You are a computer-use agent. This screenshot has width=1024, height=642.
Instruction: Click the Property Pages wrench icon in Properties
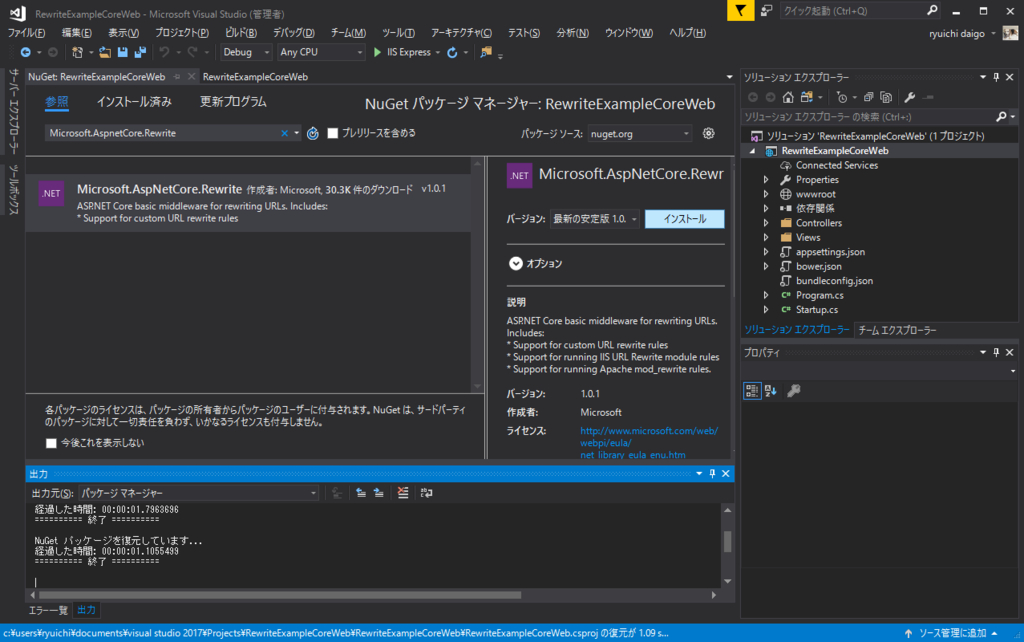793,391
